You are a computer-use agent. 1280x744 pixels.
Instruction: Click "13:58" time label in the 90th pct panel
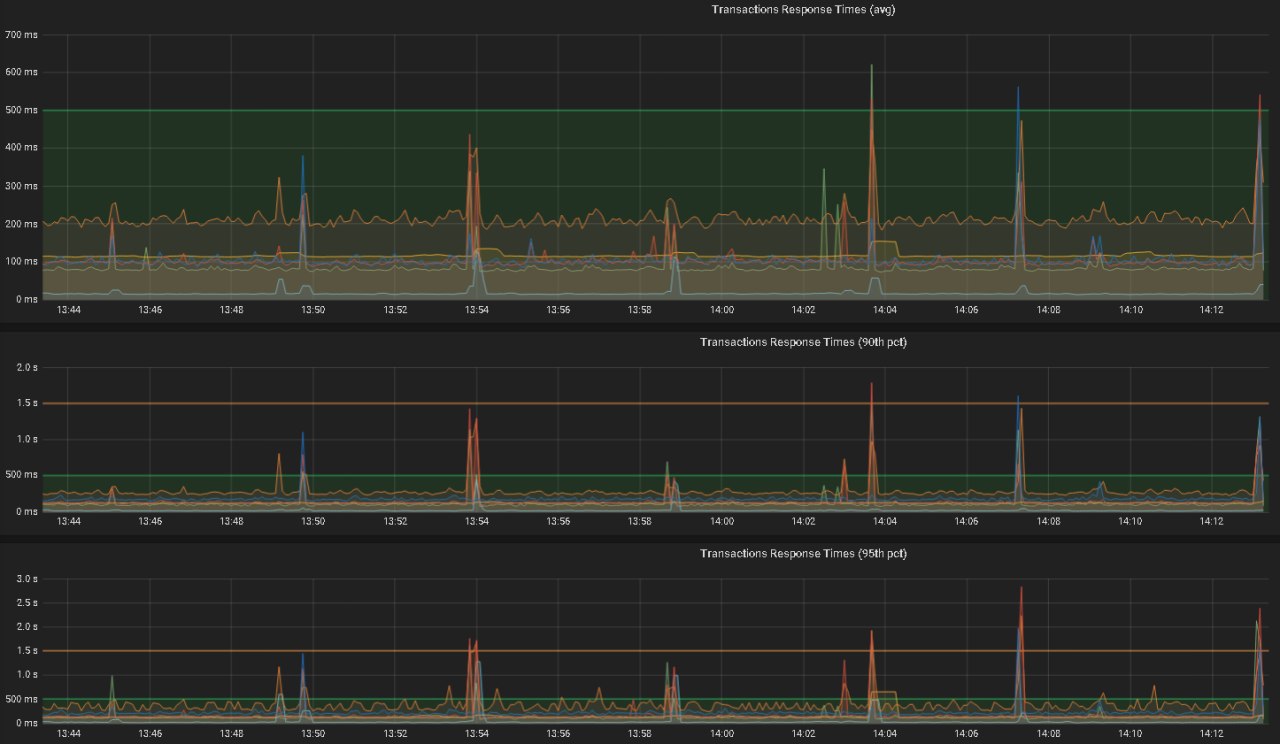click(640, 521)
